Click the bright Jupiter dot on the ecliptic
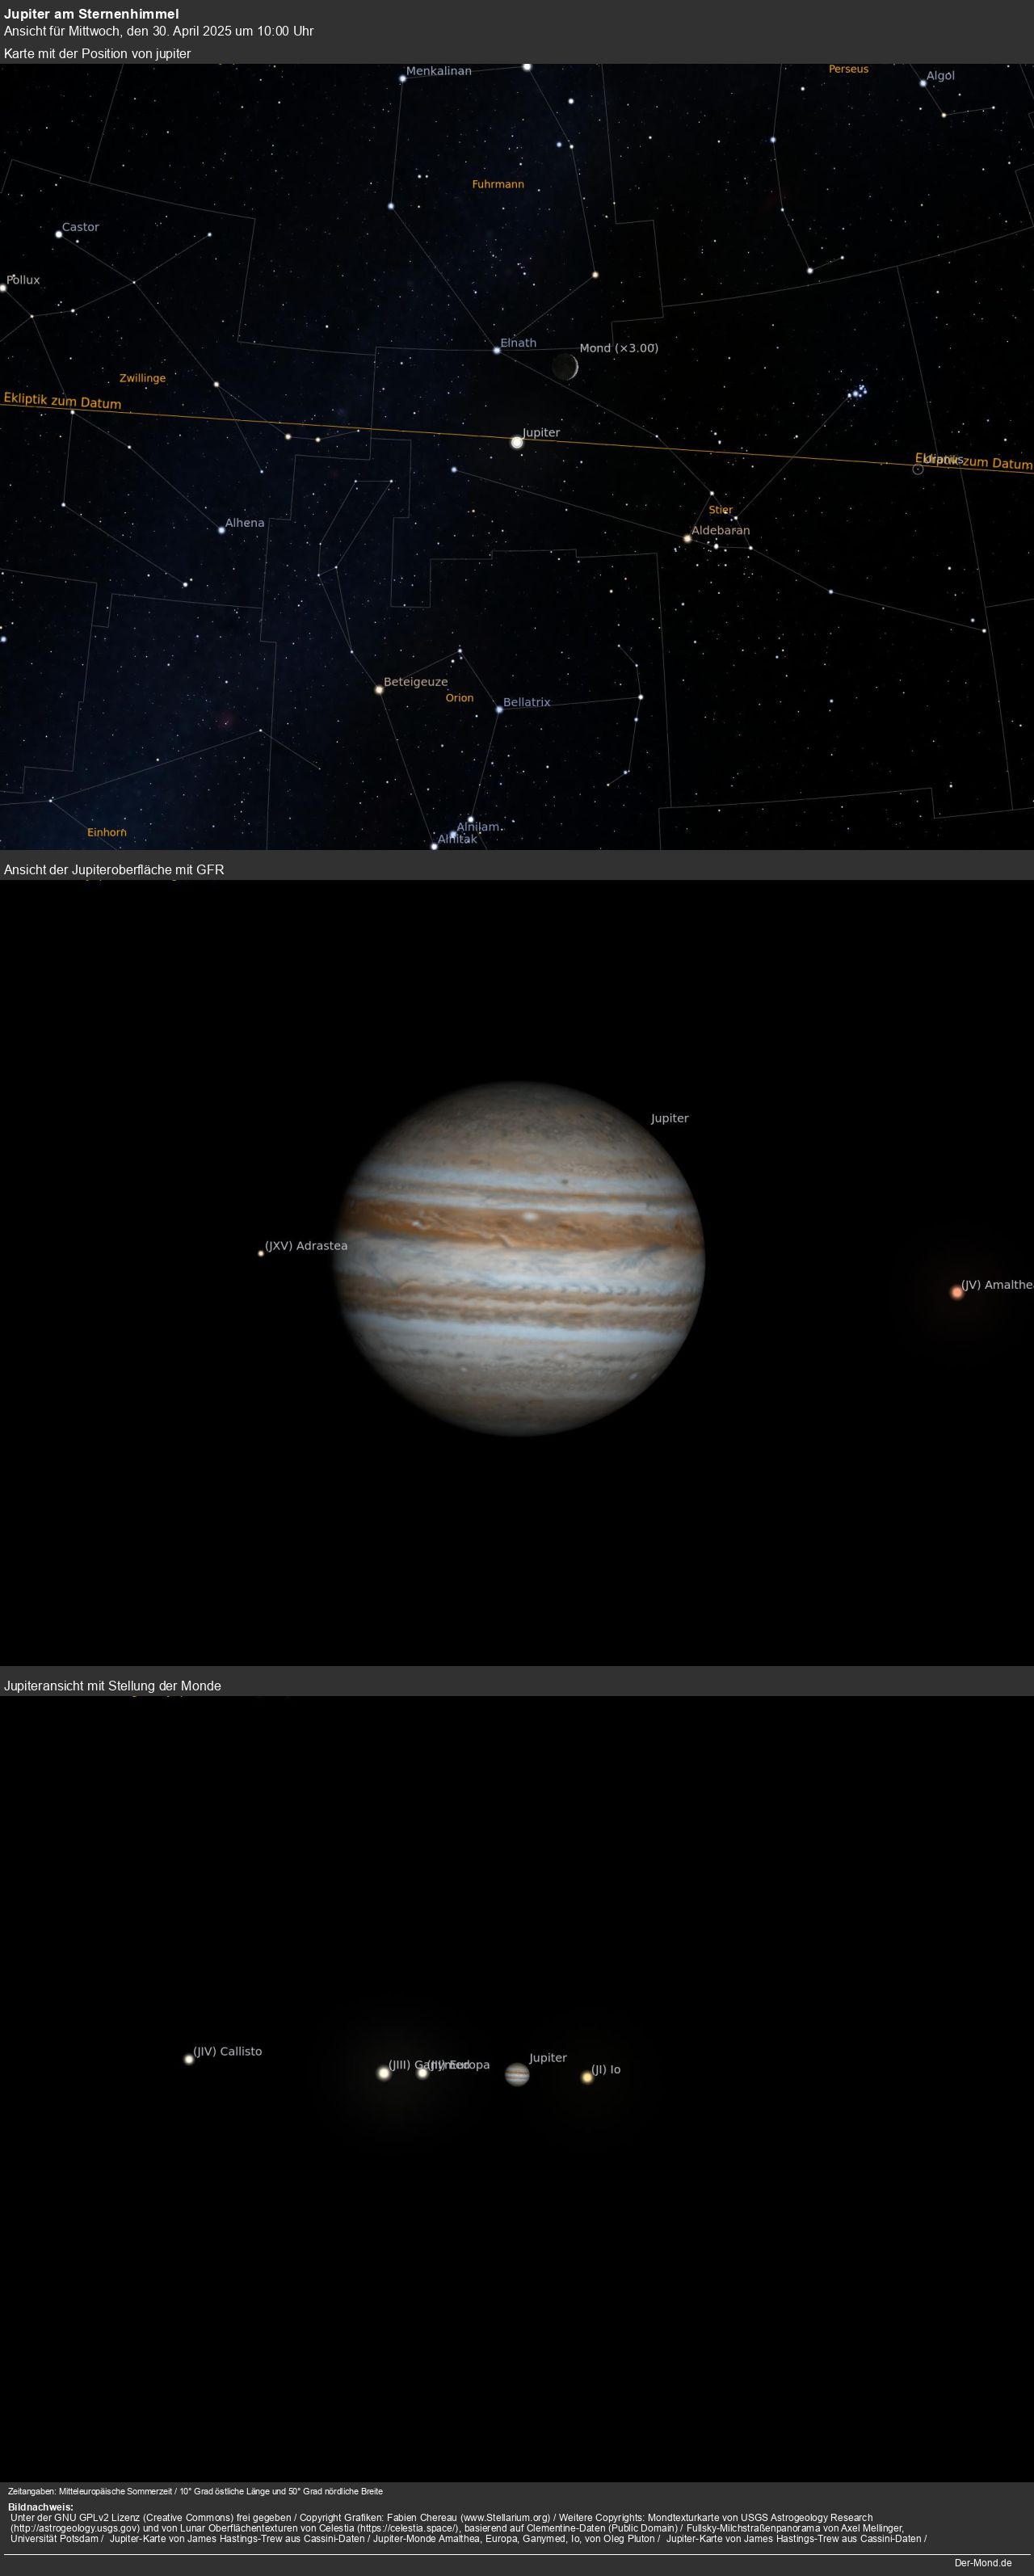Screen dimensions: 1034x2576 click(x=517, y=441)
